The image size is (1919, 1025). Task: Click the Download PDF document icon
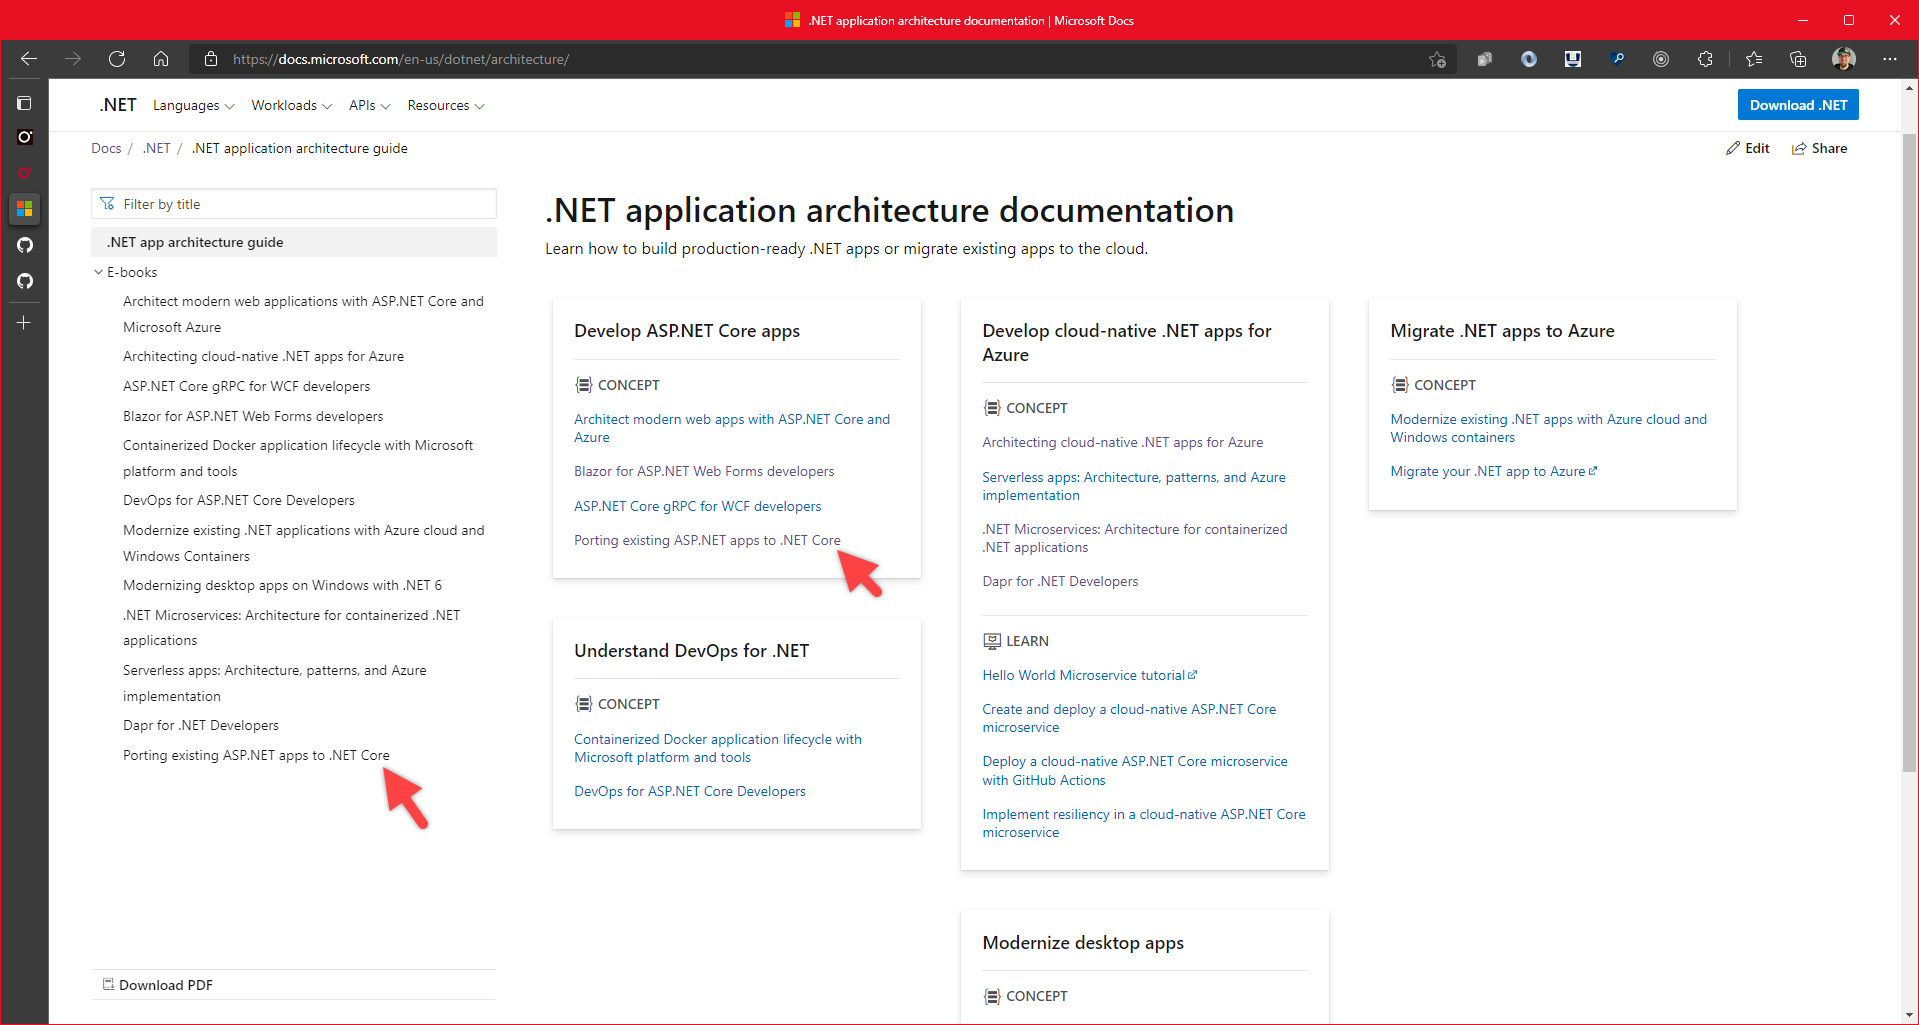[x=108, y=985]
